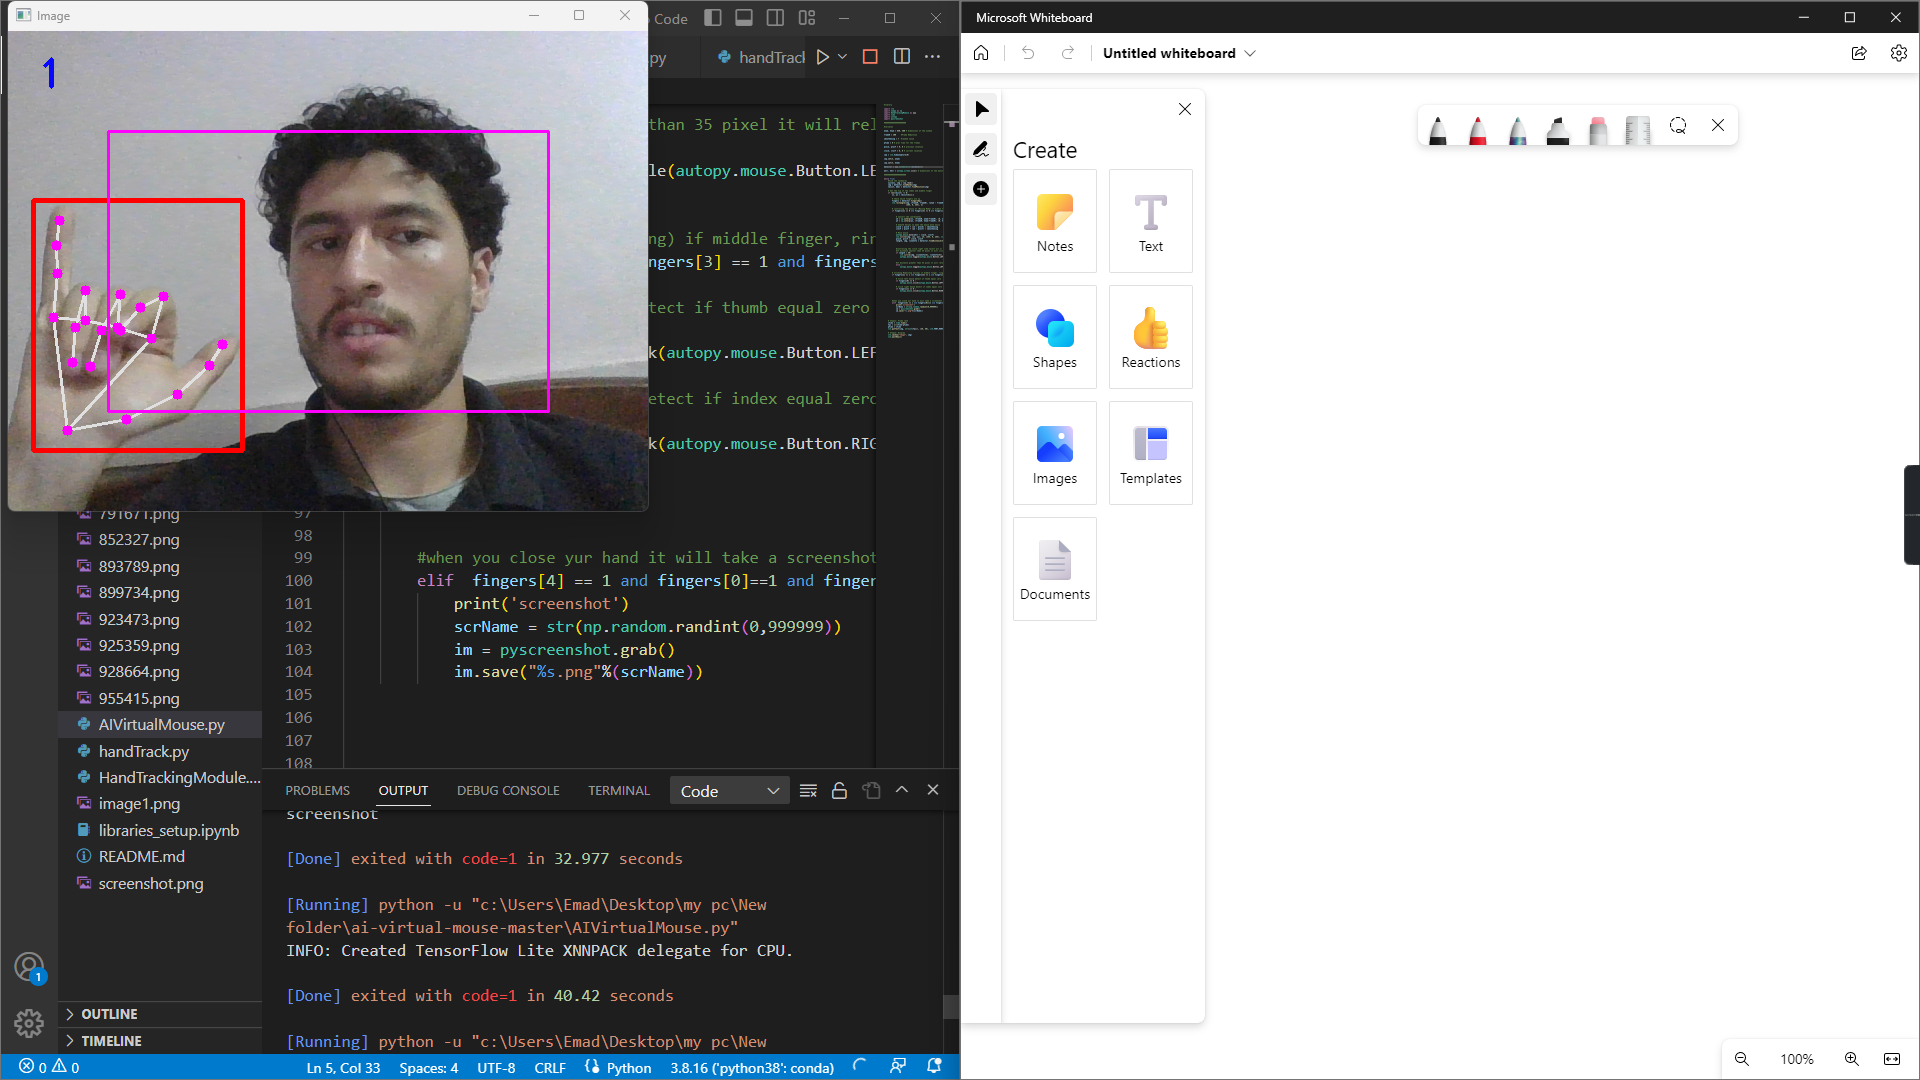Insert a Text element on the whiteboard

pyautogui.click(x=1150, y=220)
